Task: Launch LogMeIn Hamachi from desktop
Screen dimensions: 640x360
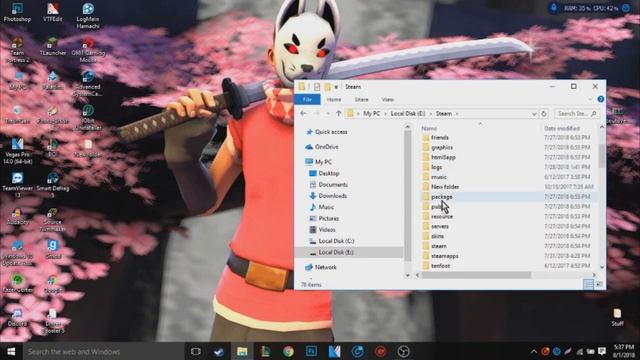Action: click(x=88, y=16)
